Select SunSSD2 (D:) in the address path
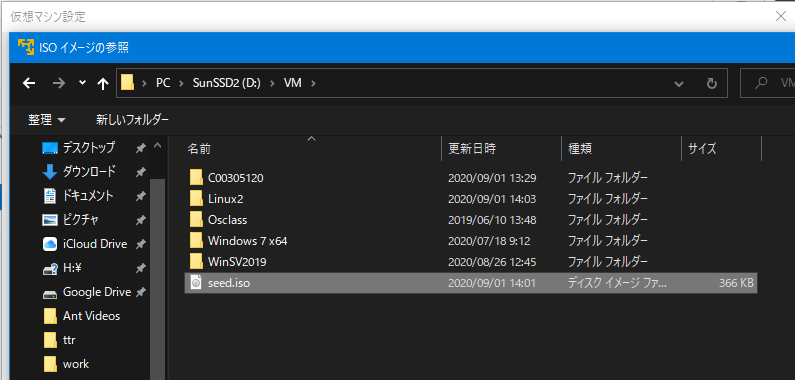795x380 pixels. point(226,83)
